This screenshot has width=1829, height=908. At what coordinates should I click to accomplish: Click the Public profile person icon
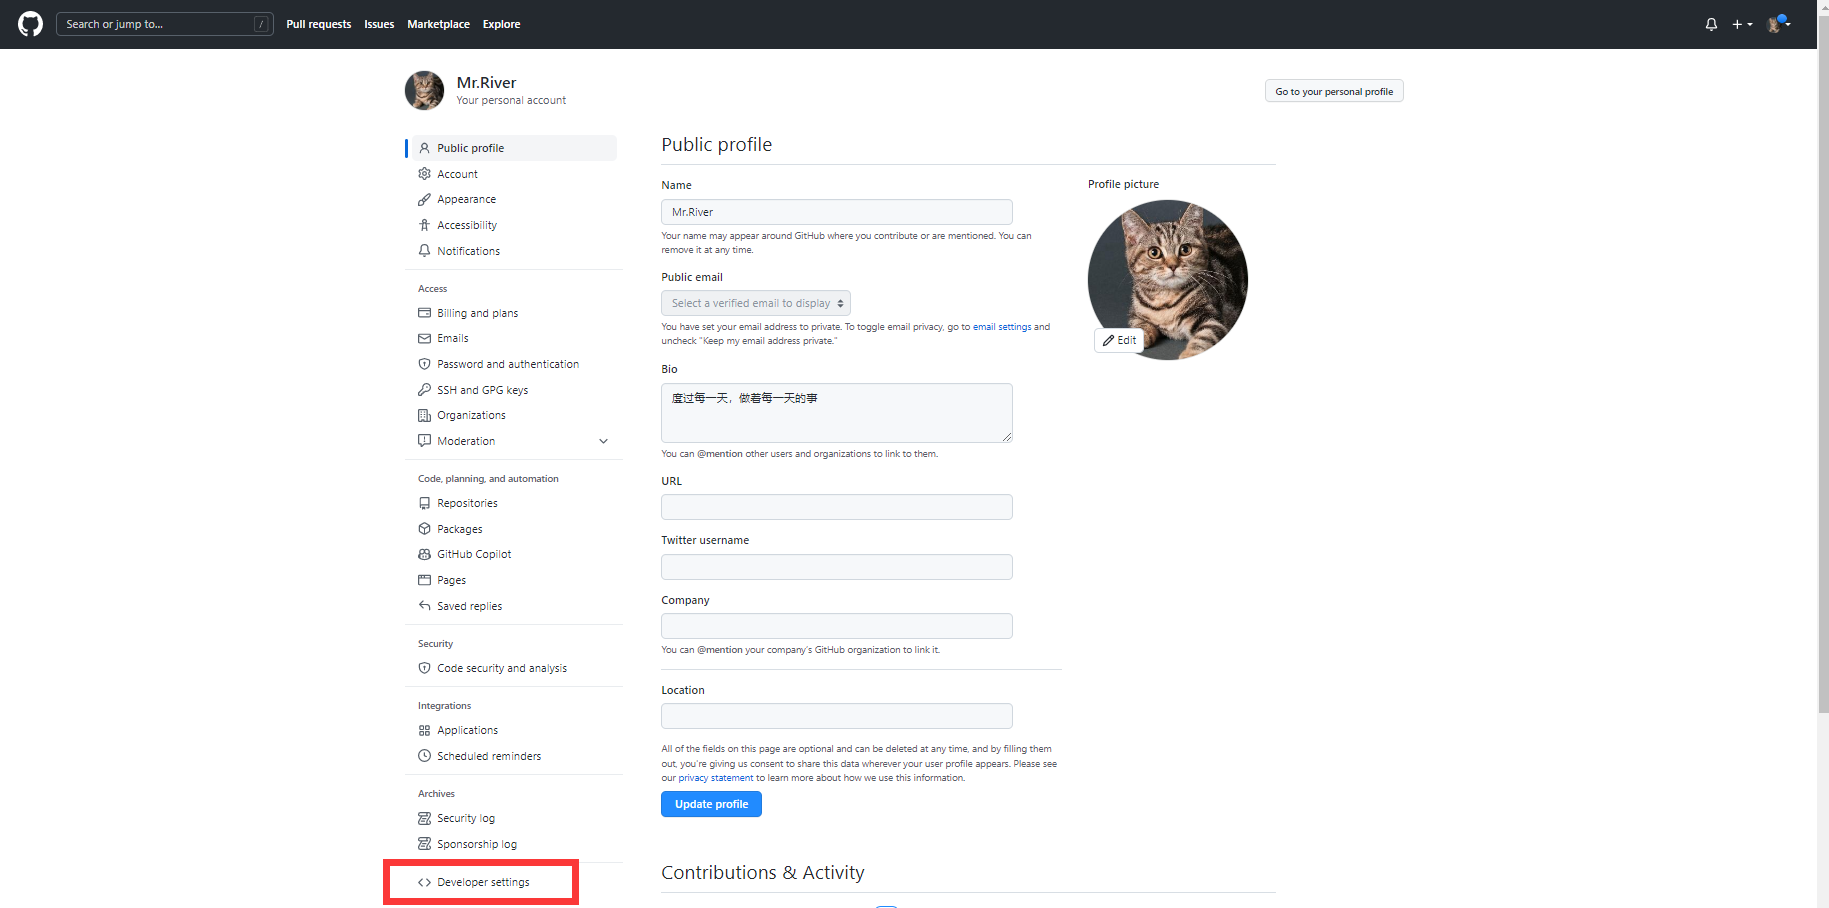(424, 148)
